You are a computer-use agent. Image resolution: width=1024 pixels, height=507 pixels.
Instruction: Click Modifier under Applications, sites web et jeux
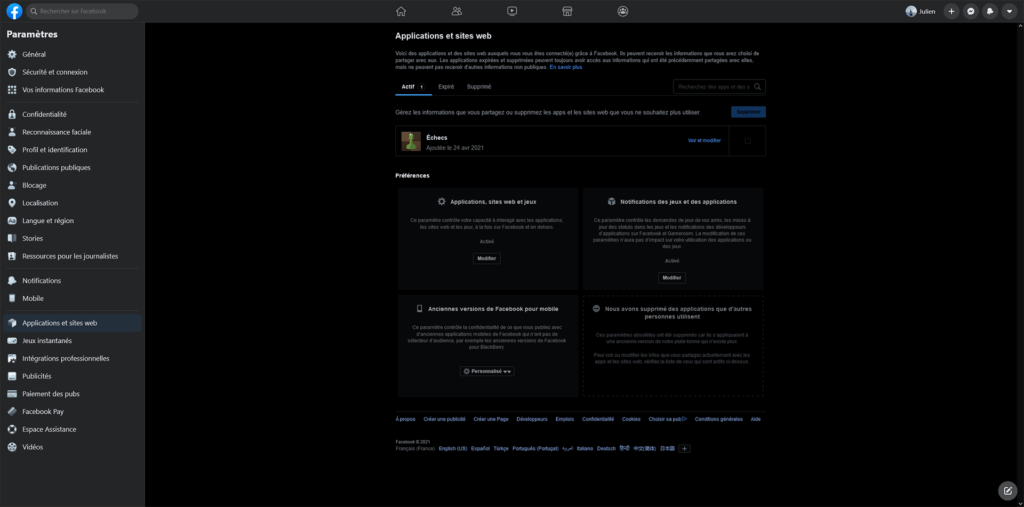point(487,259)
